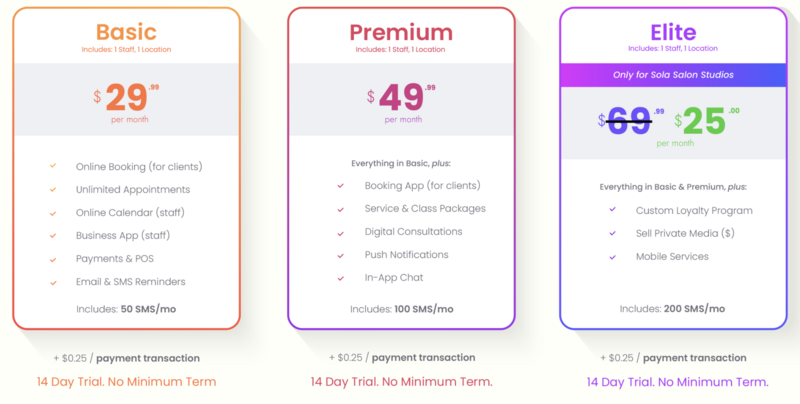Click the $29.99 per month price
The height and width of the screenshot is (404, 800).
tap(126, 103)
